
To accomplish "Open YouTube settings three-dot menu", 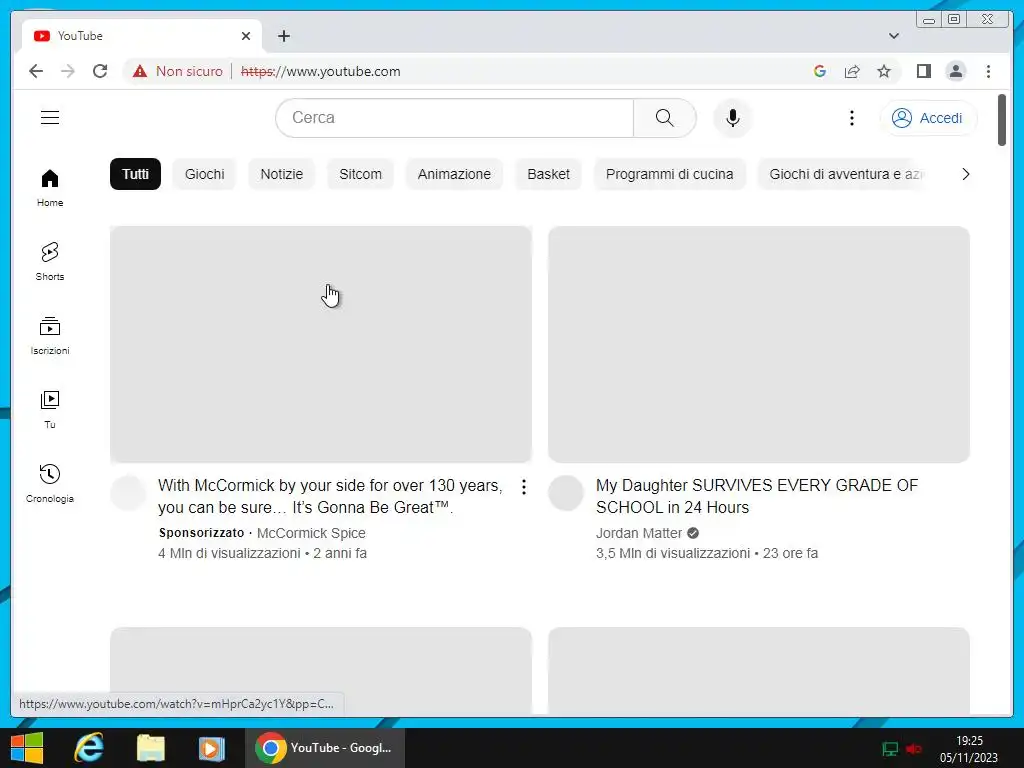I will point(852,118).
